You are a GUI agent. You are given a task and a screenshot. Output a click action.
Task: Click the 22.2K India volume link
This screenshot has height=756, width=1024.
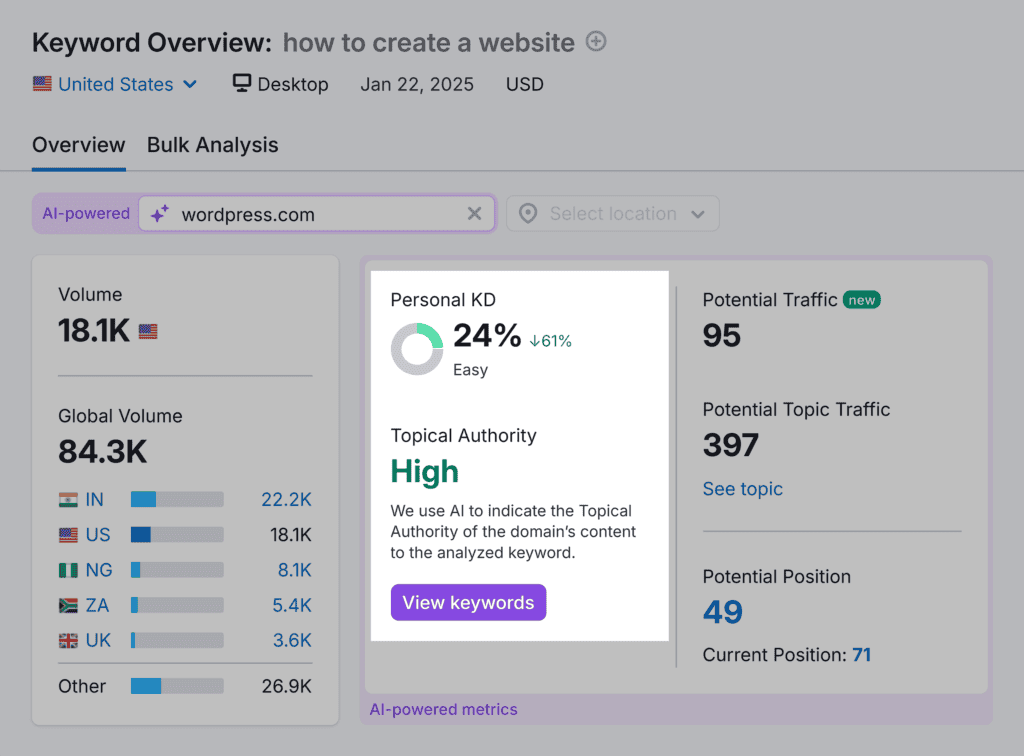[286, 500]
